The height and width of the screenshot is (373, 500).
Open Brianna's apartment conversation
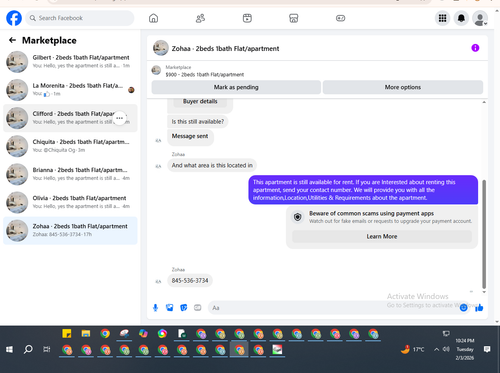(70, 174)
